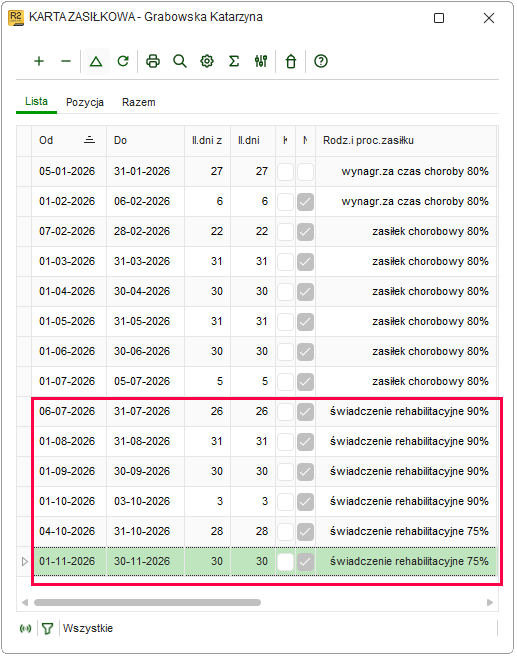Click the Wszystkie filter label
Screen dimensions: 517x662
coord(88,629)
